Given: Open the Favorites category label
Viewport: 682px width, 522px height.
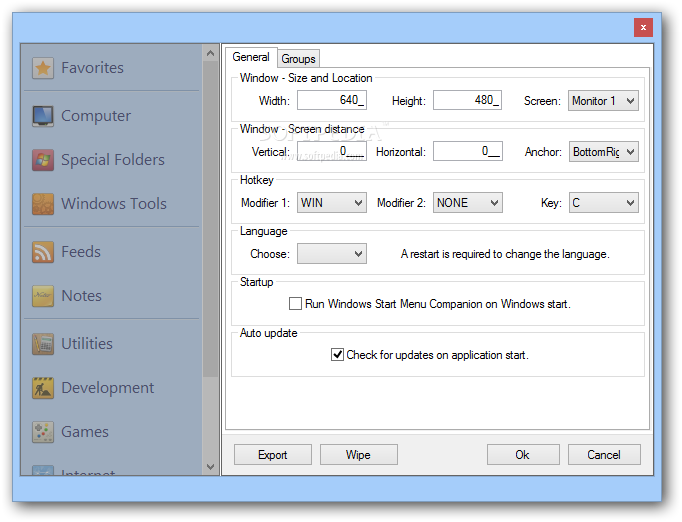Looking at the screenshot, I should (92, 68).
